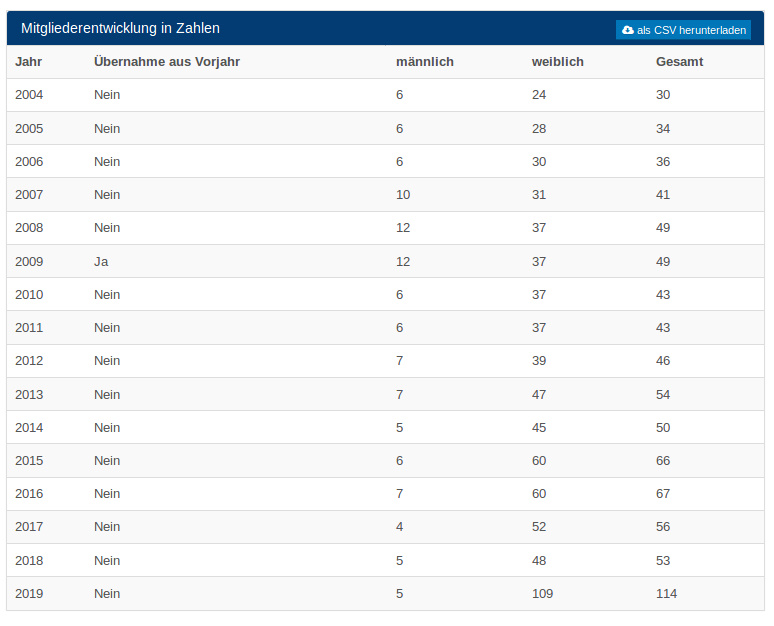Click the männlich column header
Image resolution: width=774 pixels, height=626 pixels.
coord(425,62)
